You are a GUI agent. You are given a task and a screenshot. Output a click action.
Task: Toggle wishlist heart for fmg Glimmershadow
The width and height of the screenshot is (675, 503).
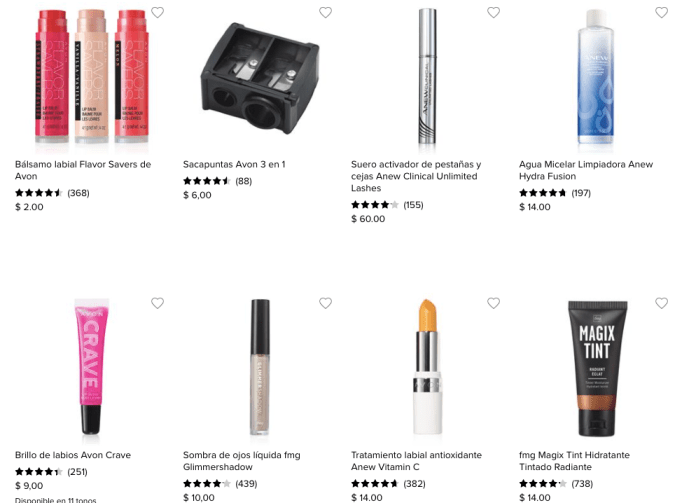pos(325,303)
